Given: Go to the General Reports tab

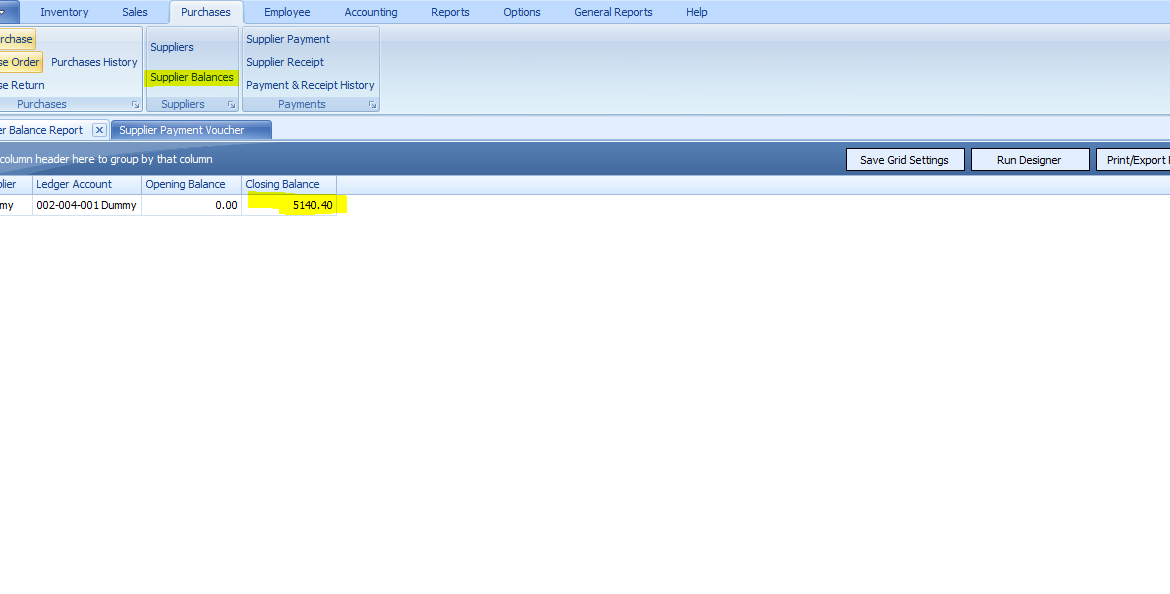Looking at the screenshot, I should tap(613, 12).
